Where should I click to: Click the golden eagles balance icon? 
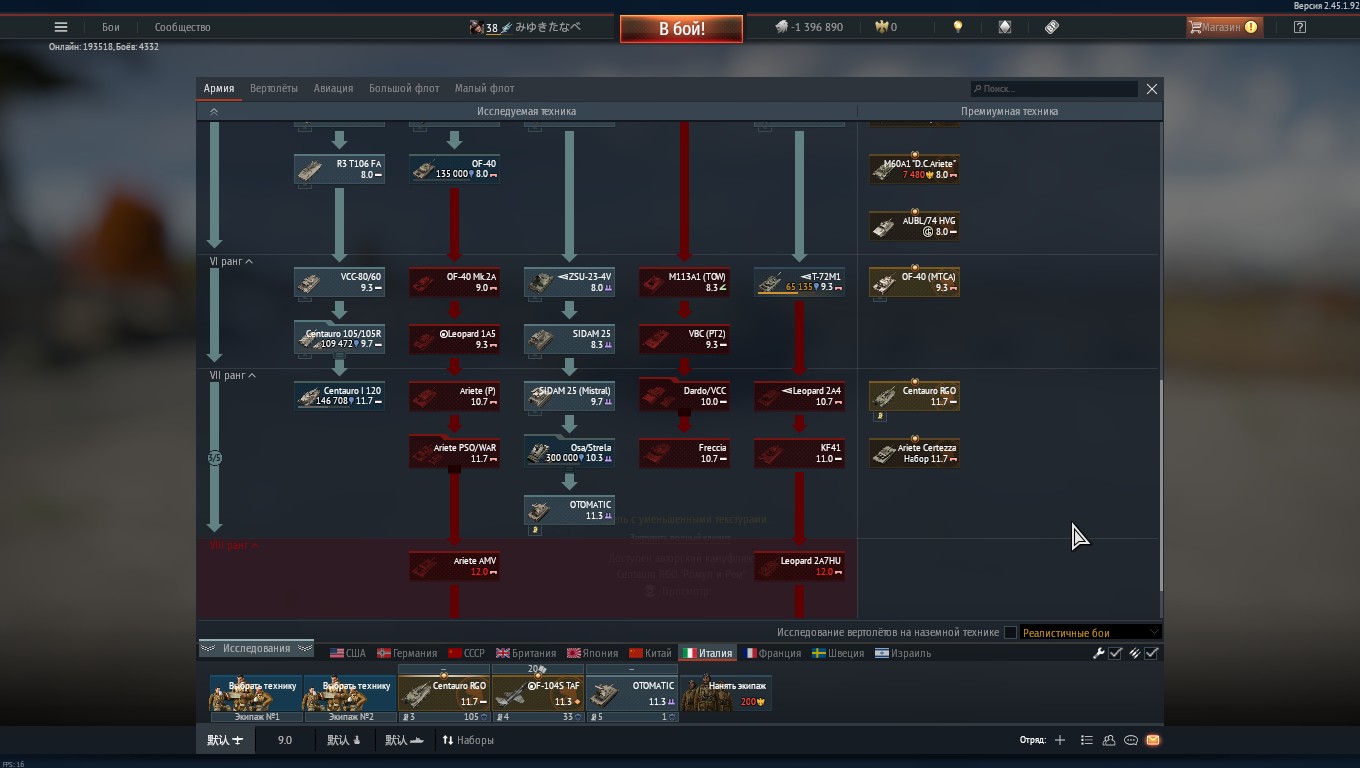tap(881, 27)
